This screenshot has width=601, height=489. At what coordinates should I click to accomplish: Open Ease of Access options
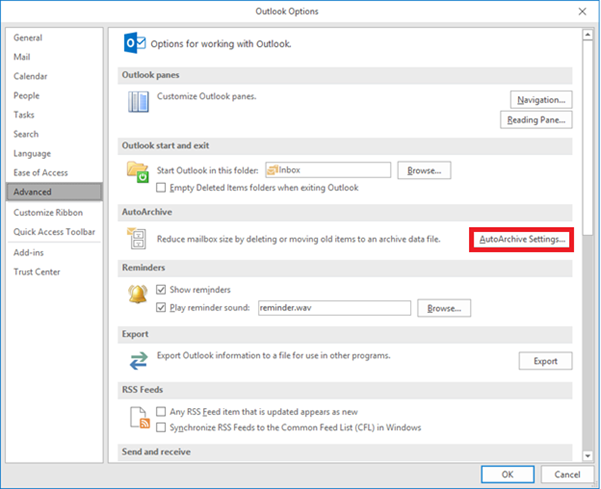(x=54, y=172)
